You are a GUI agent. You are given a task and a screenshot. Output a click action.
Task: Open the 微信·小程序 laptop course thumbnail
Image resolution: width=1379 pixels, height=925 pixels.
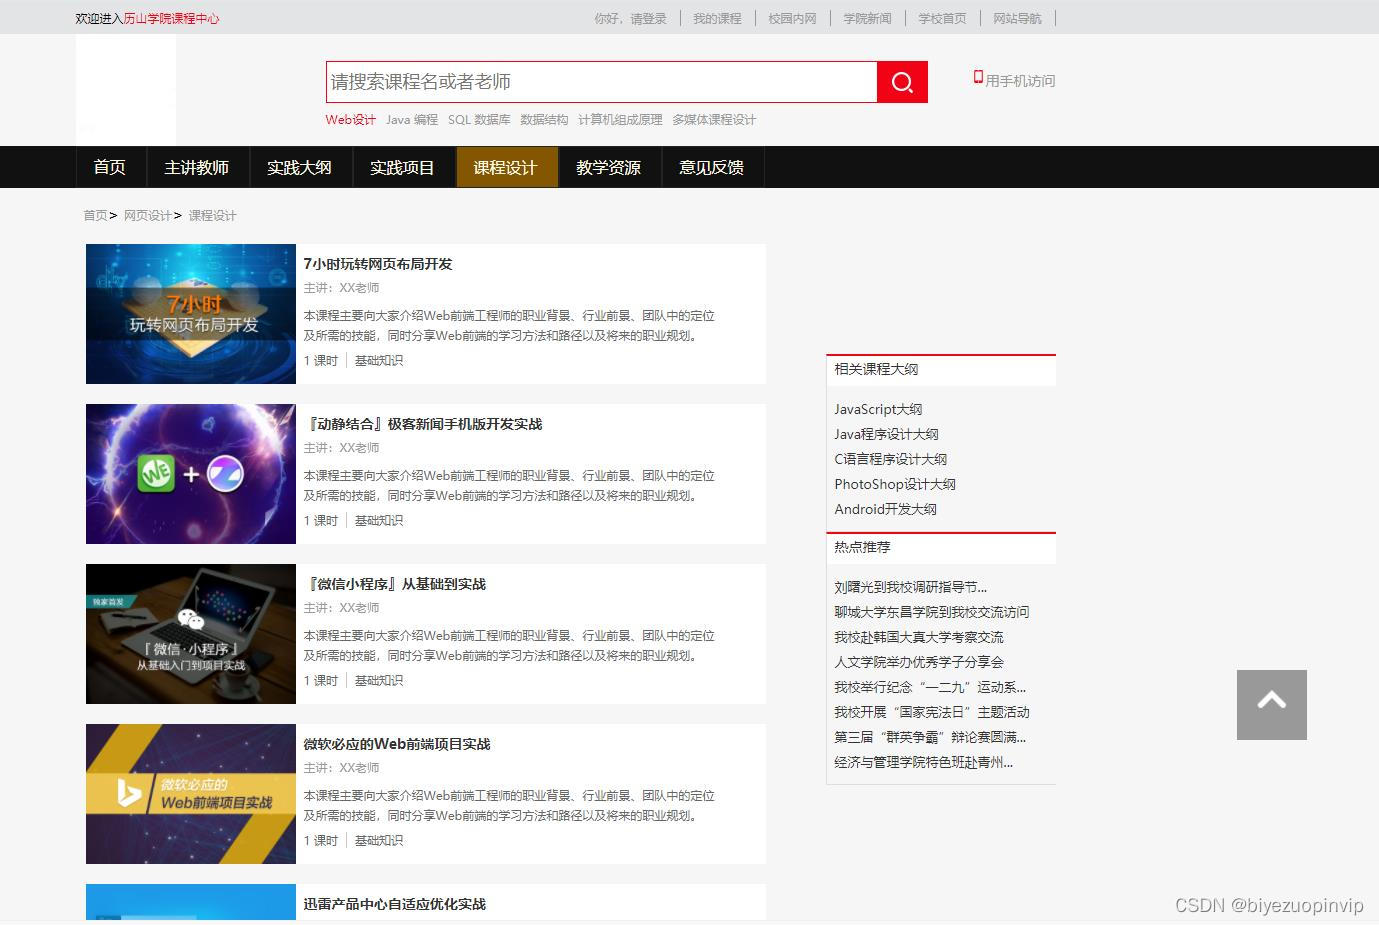click(191, 634)
